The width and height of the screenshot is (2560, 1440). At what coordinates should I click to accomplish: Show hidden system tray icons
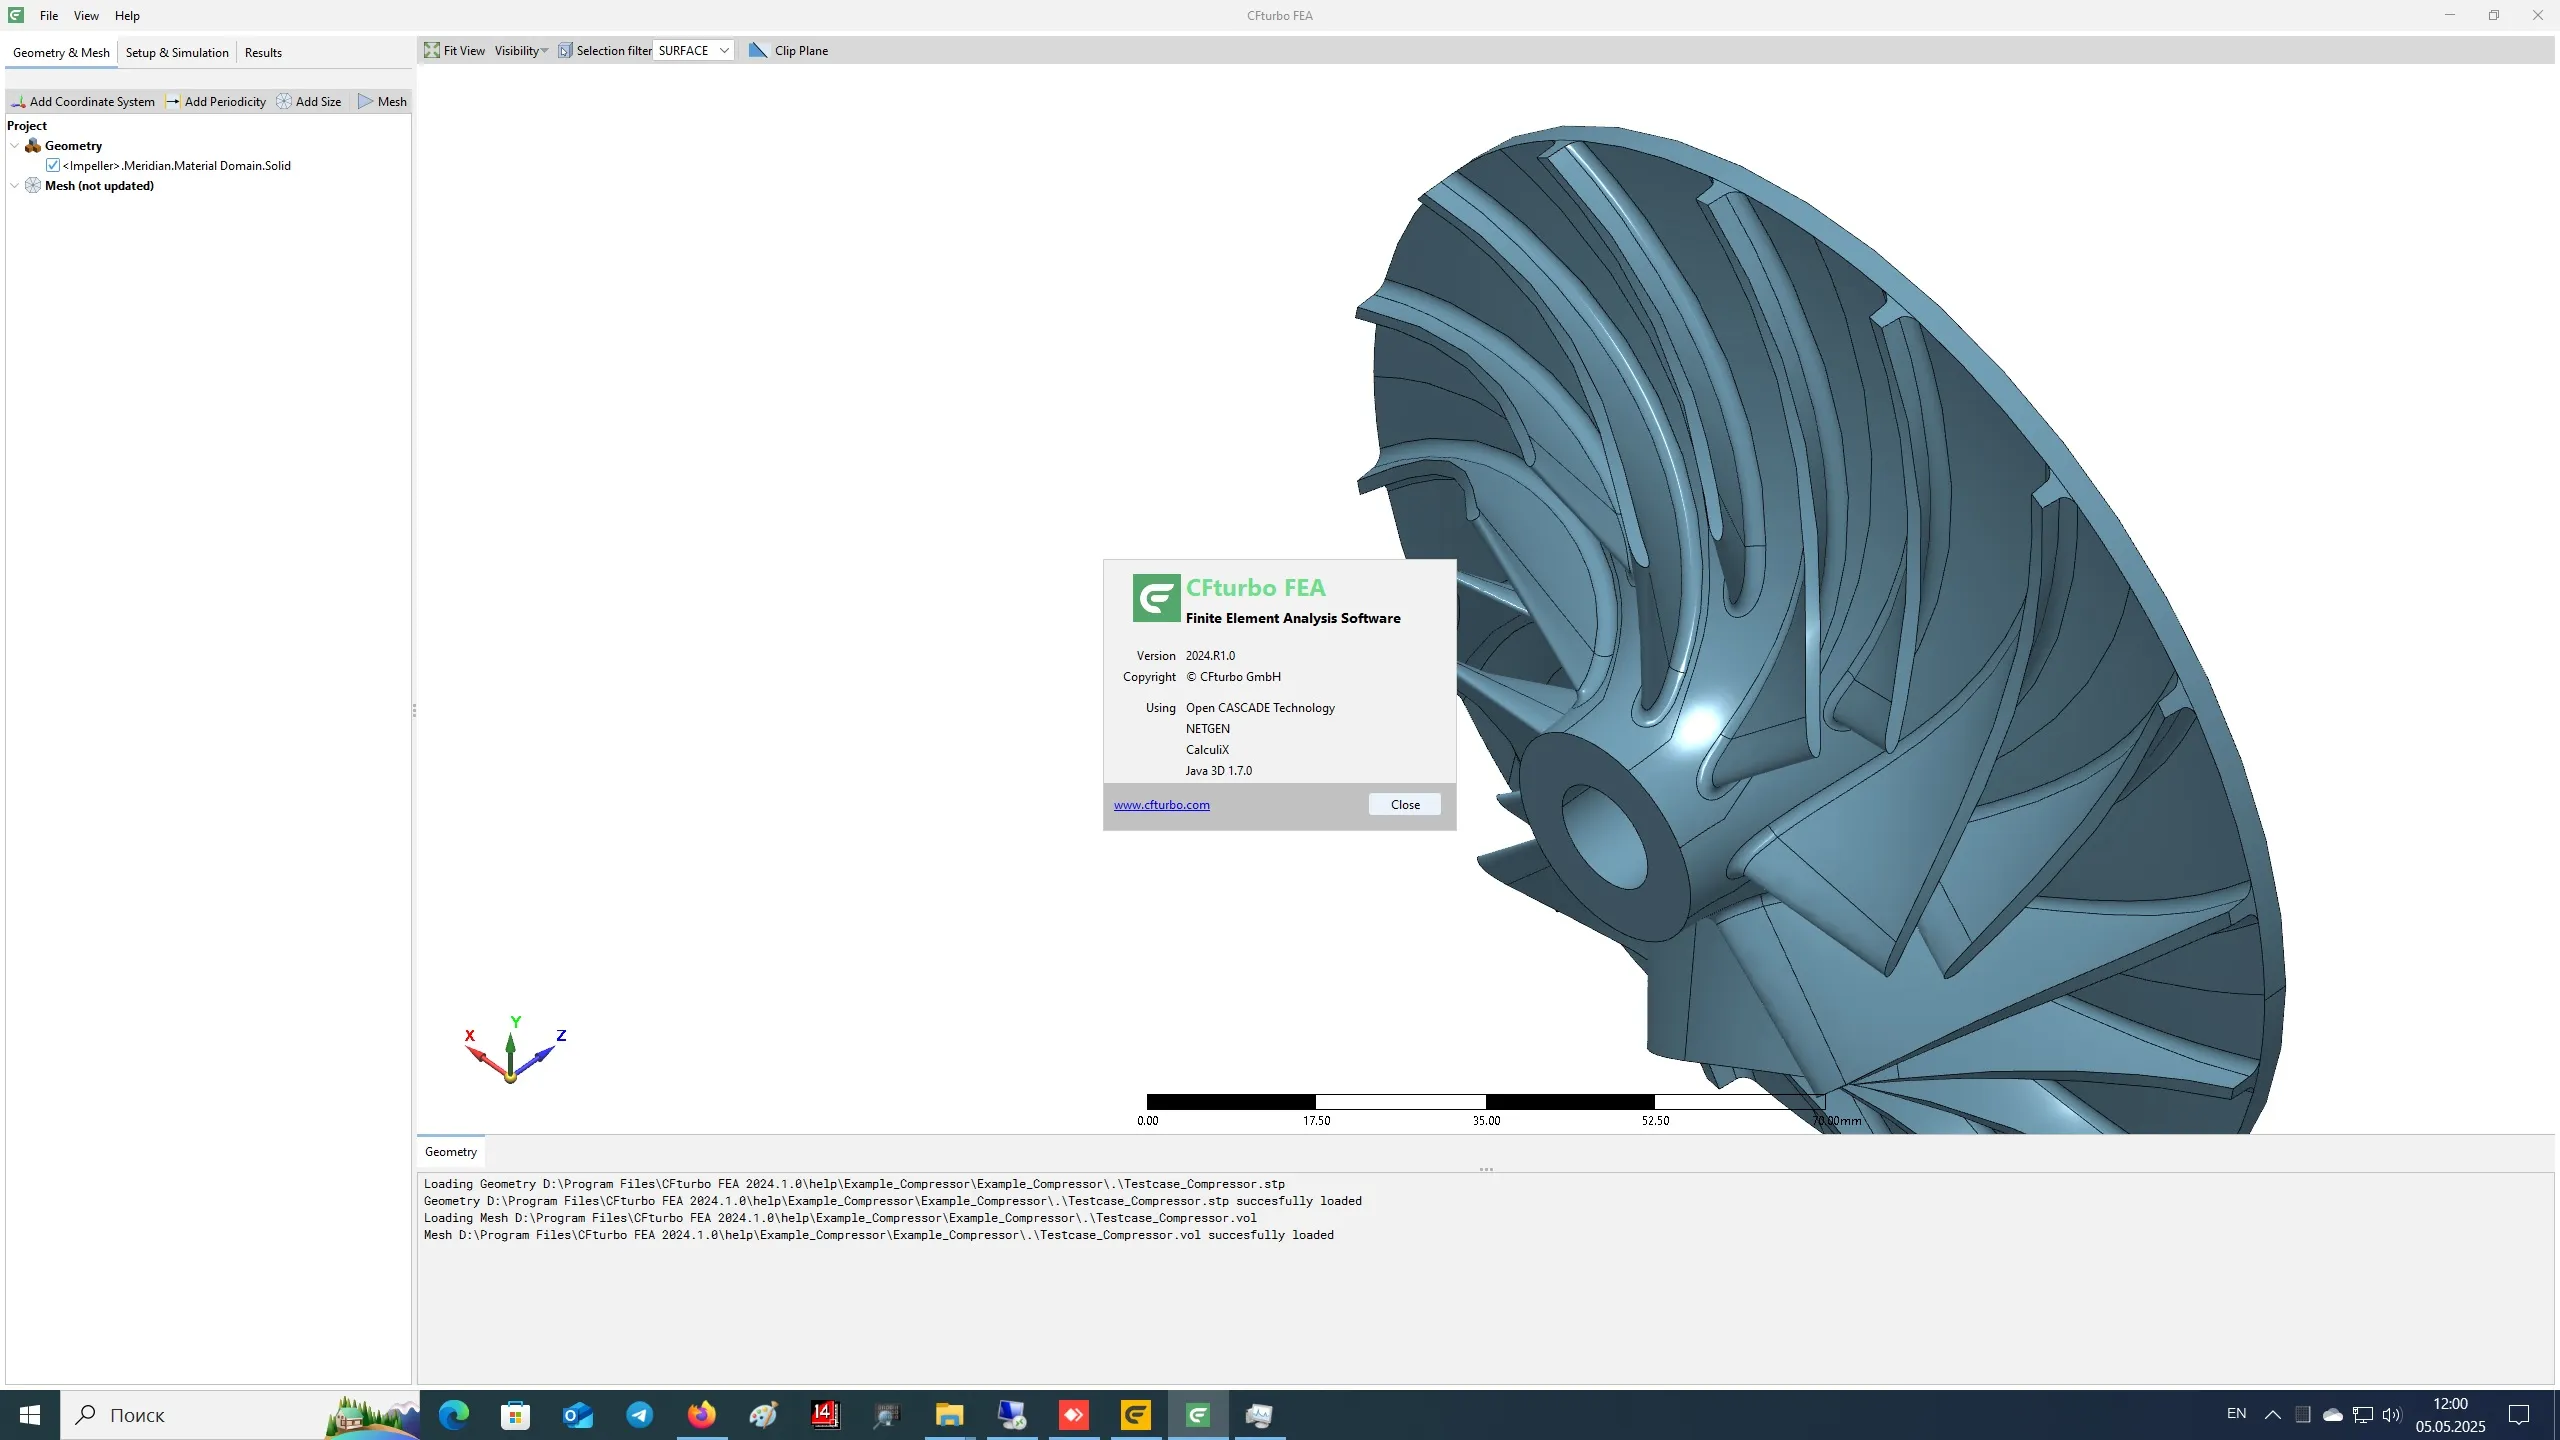pos(2272,1414)
